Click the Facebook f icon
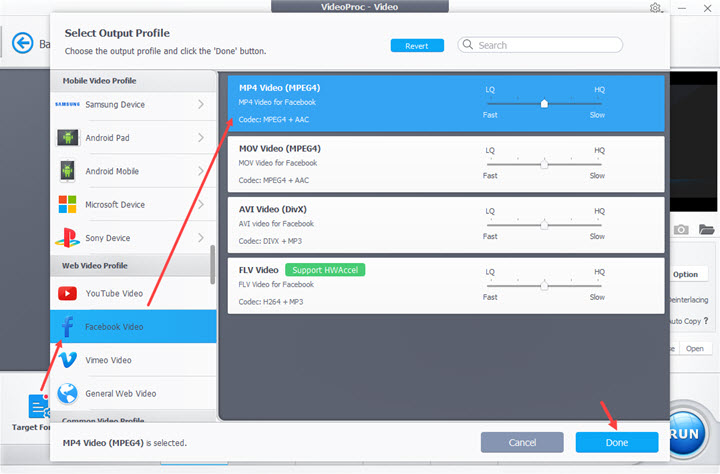 68,327
